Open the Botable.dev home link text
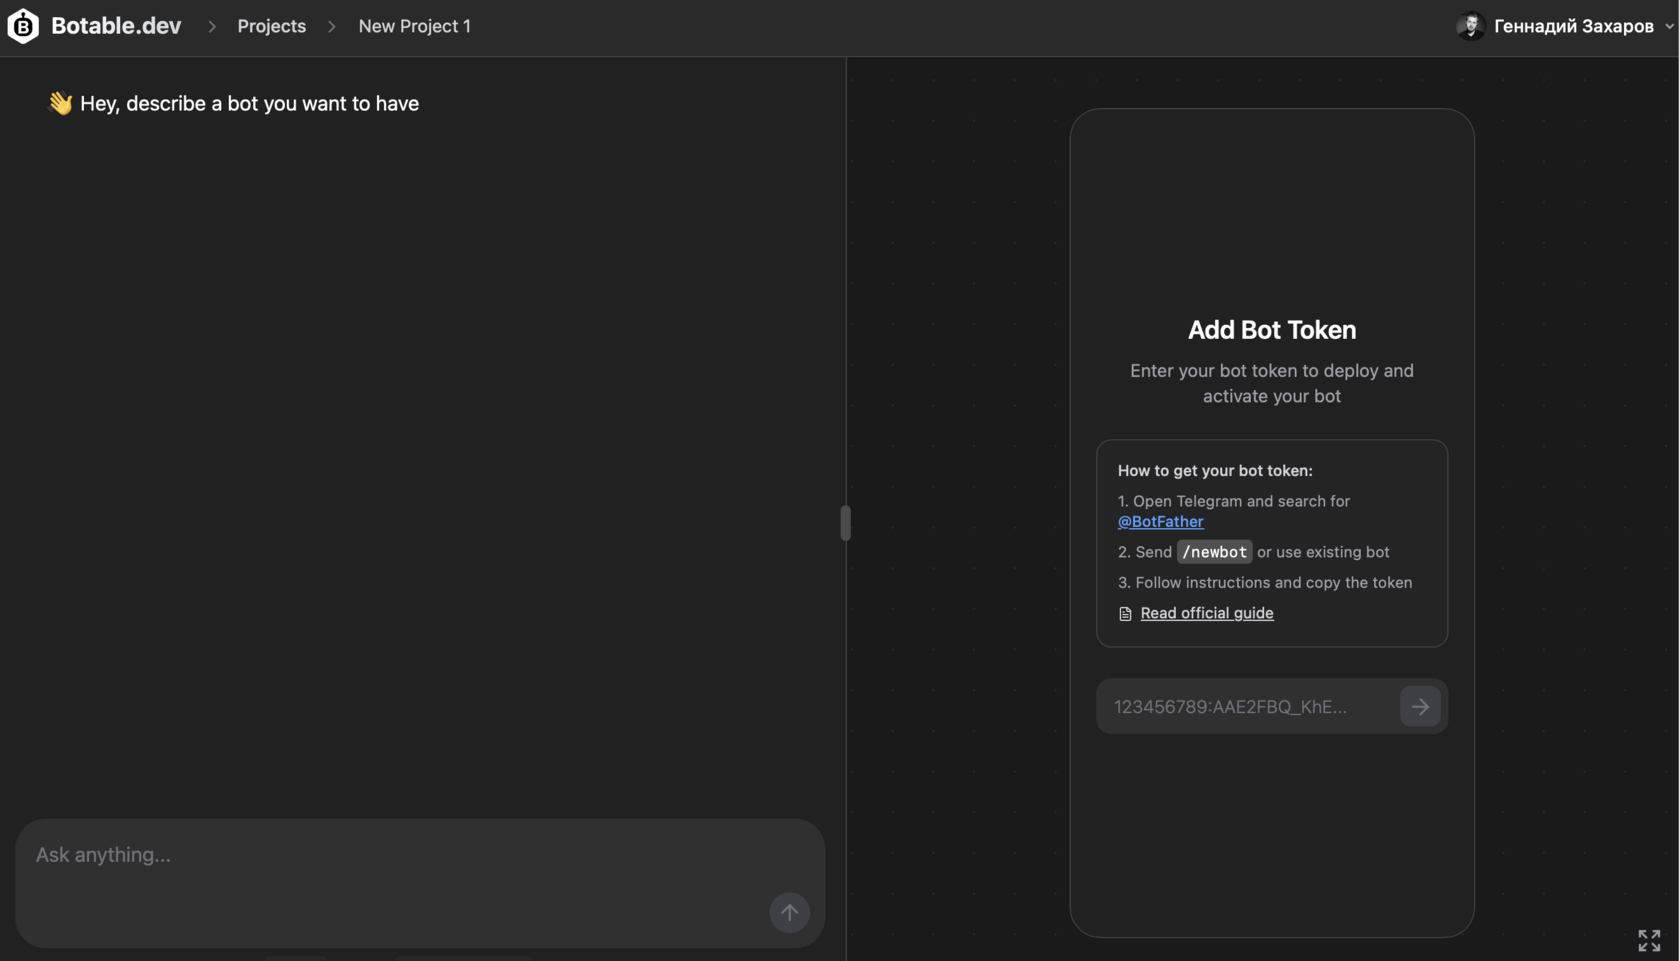Screen dimensions: 1680x961 coord(116,26)
